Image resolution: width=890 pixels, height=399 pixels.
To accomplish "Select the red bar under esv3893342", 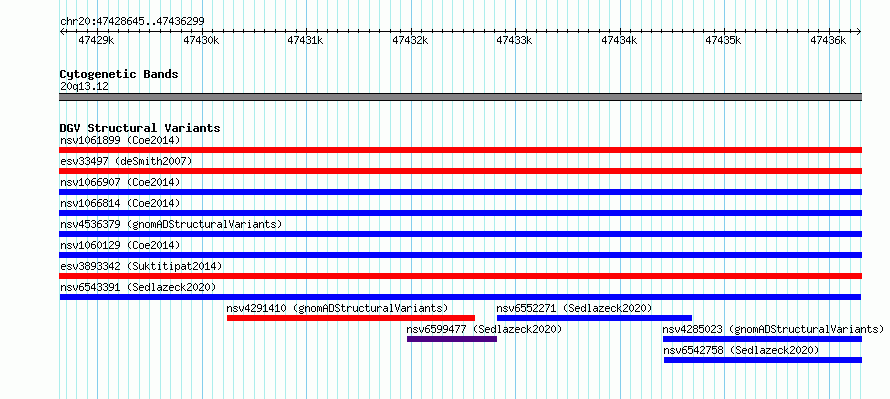I will pyautogui.click(x=460, y=276).
